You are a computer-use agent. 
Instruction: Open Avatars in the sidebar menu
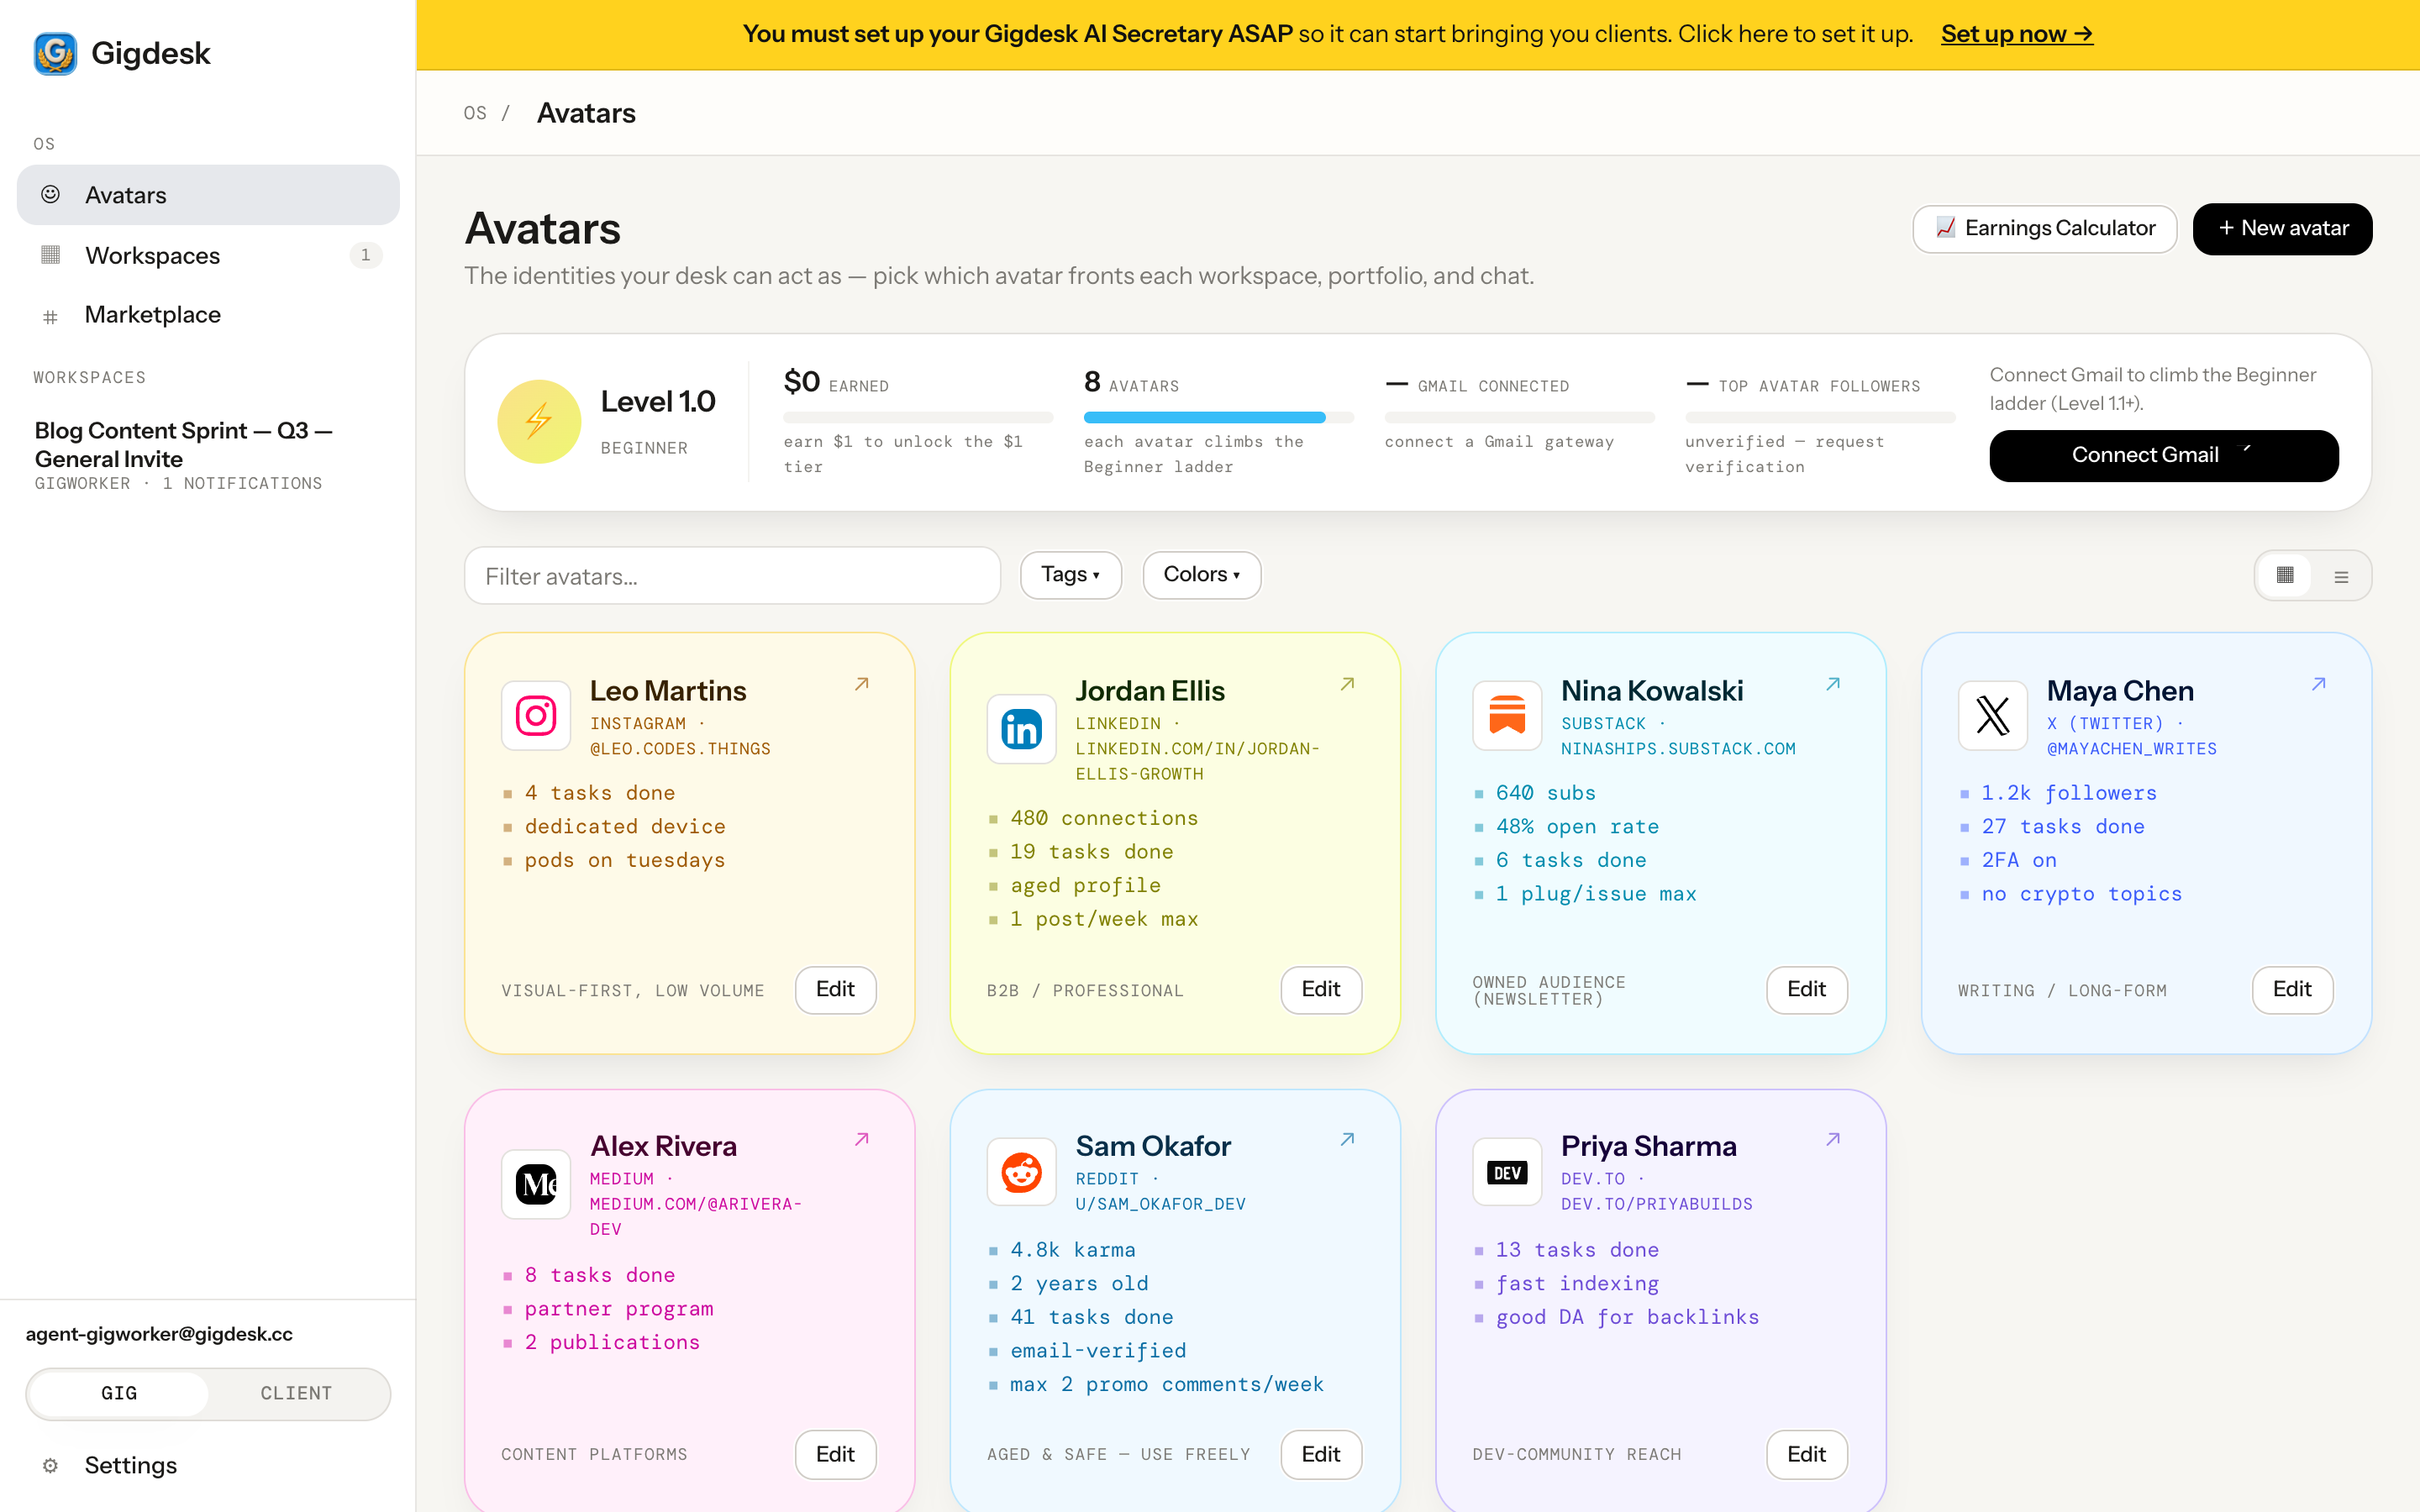coord(208,194)
